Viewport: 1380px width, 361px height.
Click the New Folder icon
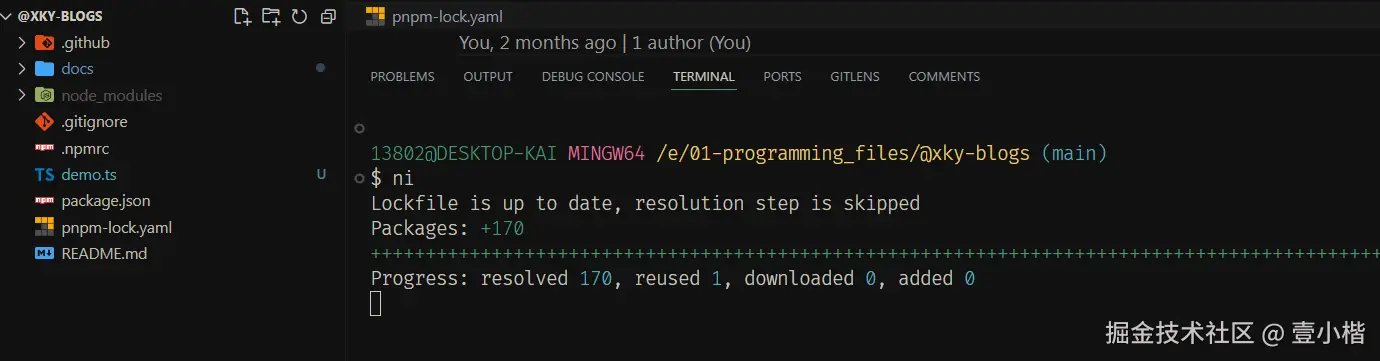pos(271,16)
